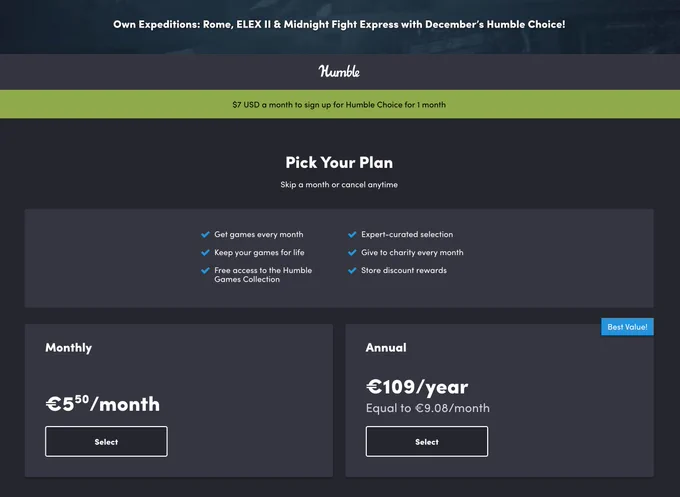Click Free access to the Humble Games Collection text

click(263, 275)
